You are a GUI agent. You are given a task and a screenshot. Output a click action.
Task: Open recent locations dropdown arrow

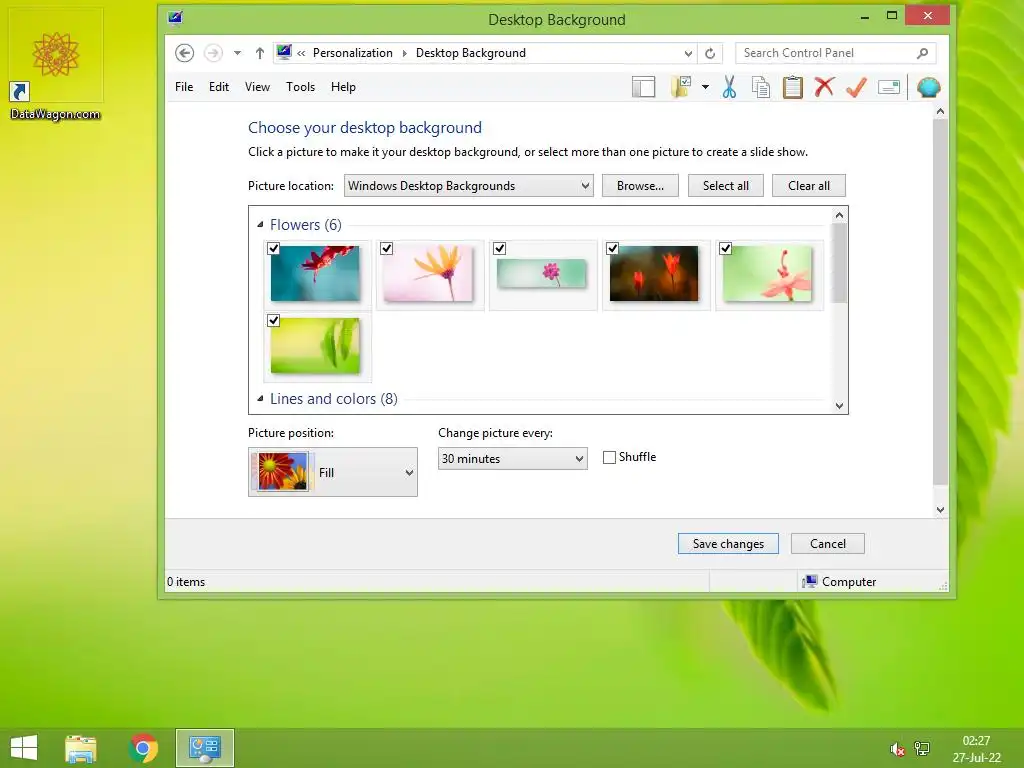237,53
